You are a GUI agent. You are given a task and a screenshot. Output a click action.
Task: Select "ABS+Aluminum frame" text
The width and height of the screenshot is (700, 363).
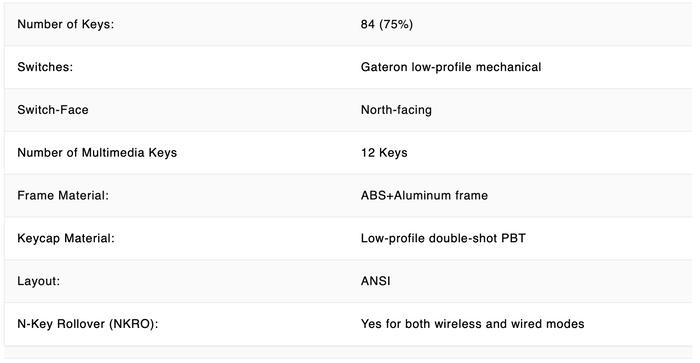coord(424,196)
